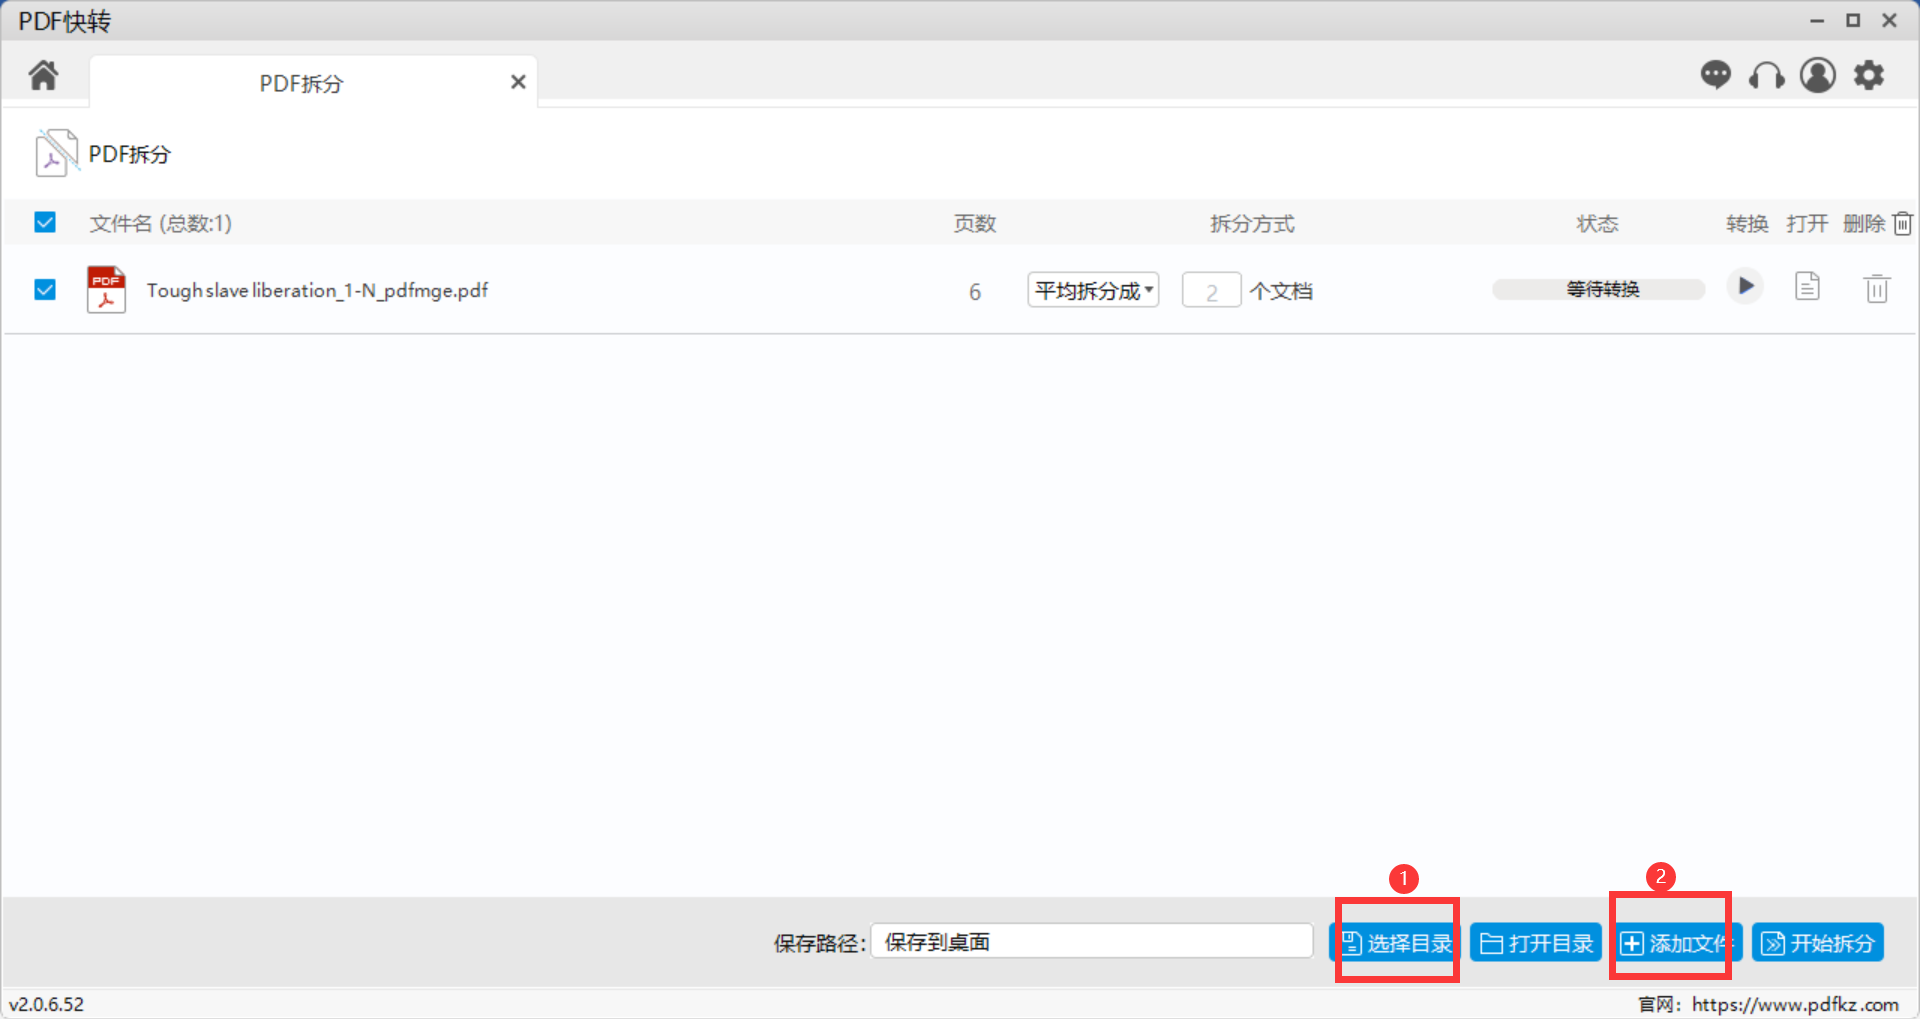
Task: Clear all files using header trash icon
Action: click(x=1902, y=224)
